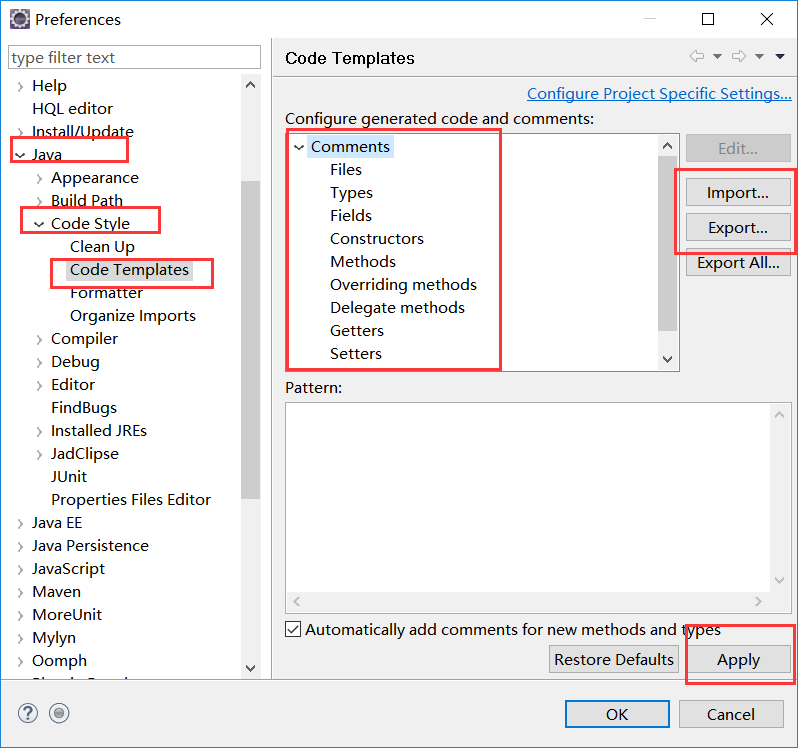Image resolution: width=798 pixels, height=748 pixels.
Task: Click the Preferences window title icon
Action: tap(20, 19)
